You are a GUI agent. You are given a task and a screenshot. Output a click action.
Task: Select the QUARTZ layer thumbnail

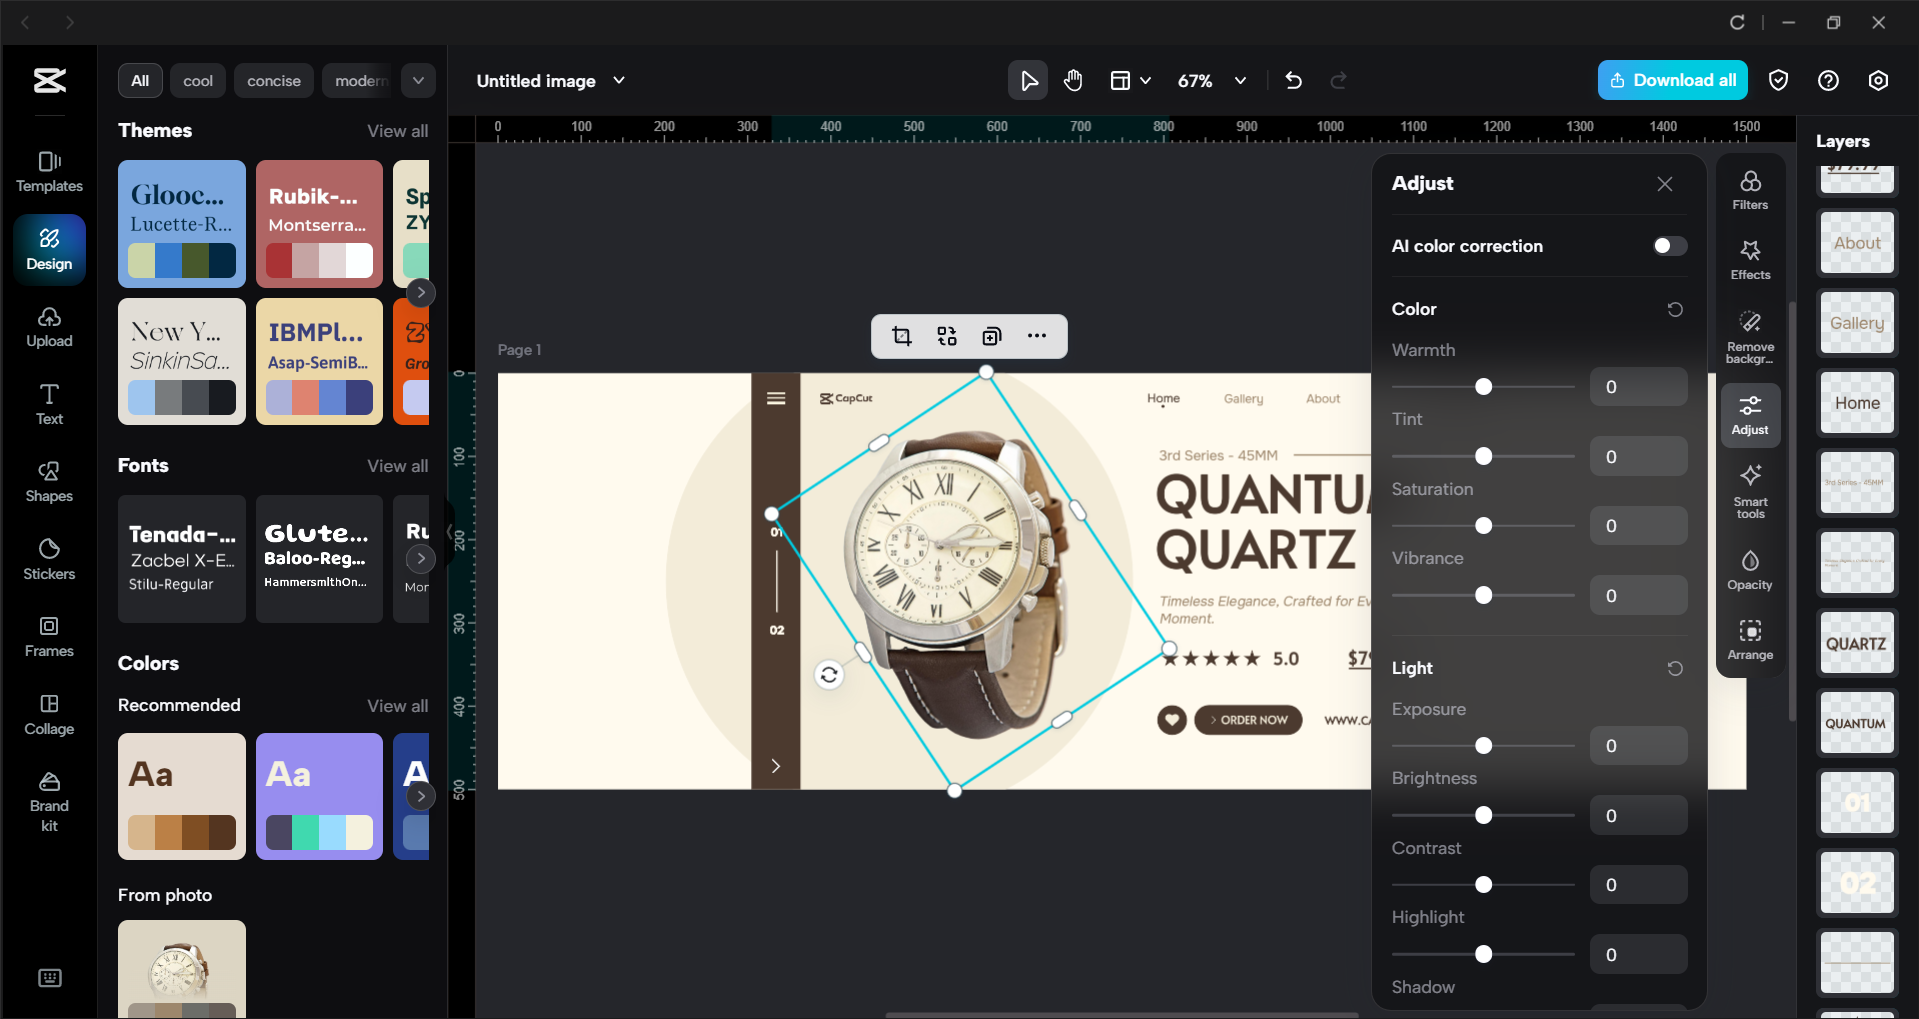(x=1857, y=643)
